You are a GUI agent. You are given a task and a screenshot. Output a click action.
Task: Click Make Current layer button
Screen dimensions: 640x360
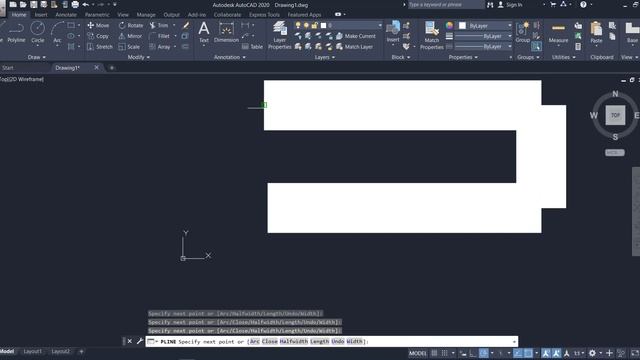click(356, 36)
